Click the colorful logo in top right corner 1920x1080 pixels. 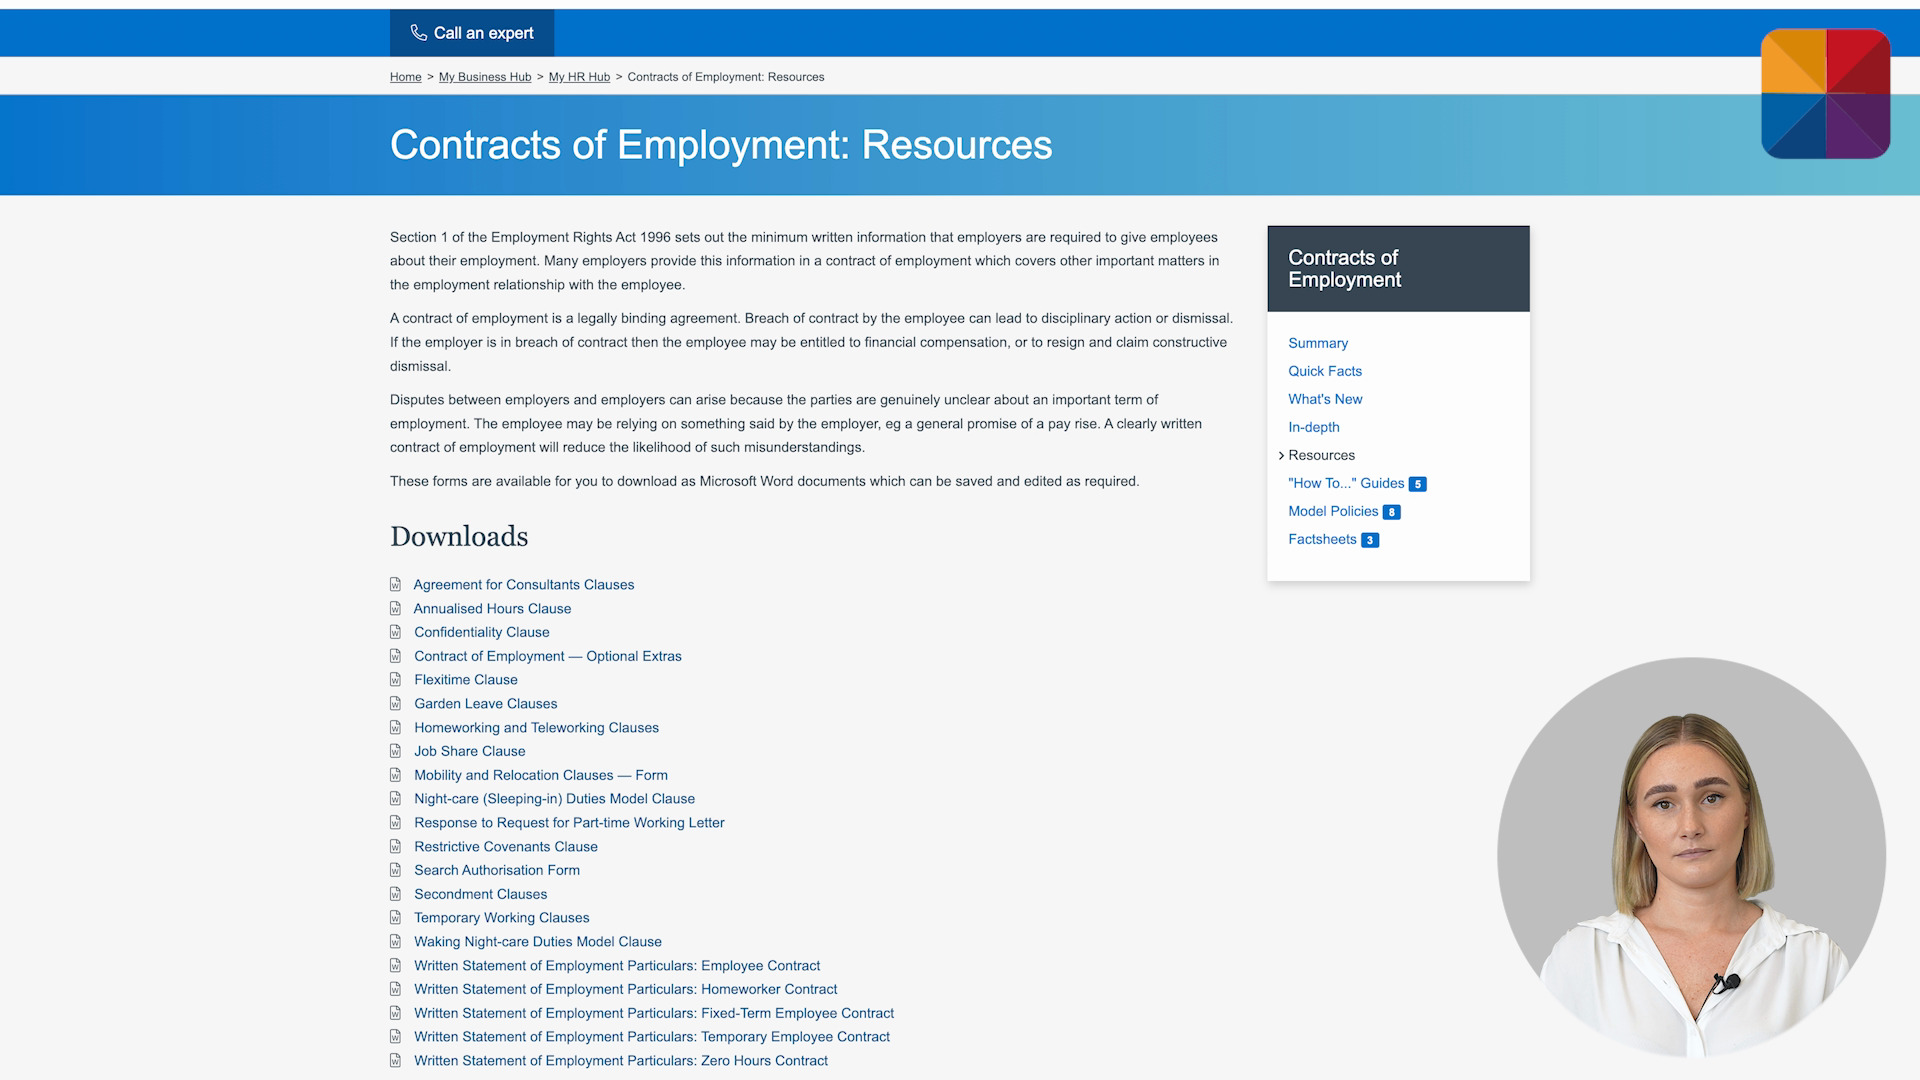(x=1825, y=94)
